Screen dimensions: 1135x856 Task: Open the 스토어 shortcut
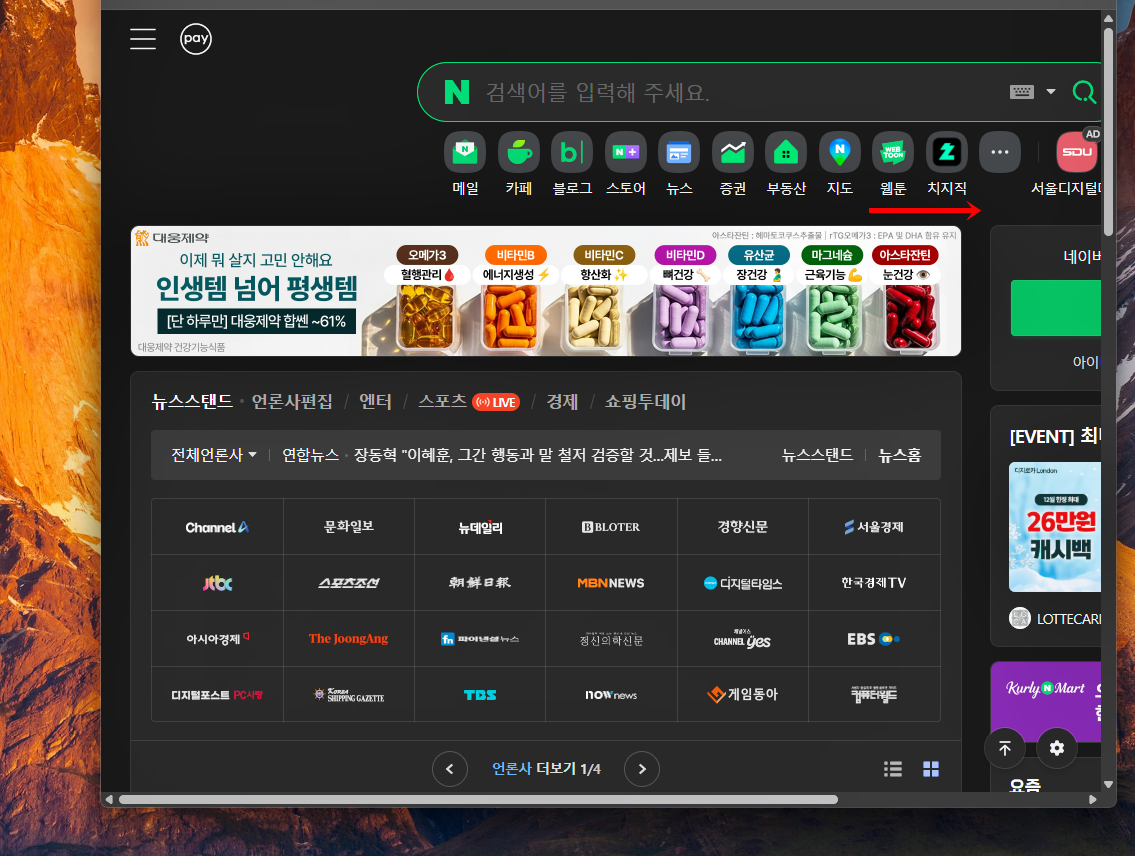625,164
